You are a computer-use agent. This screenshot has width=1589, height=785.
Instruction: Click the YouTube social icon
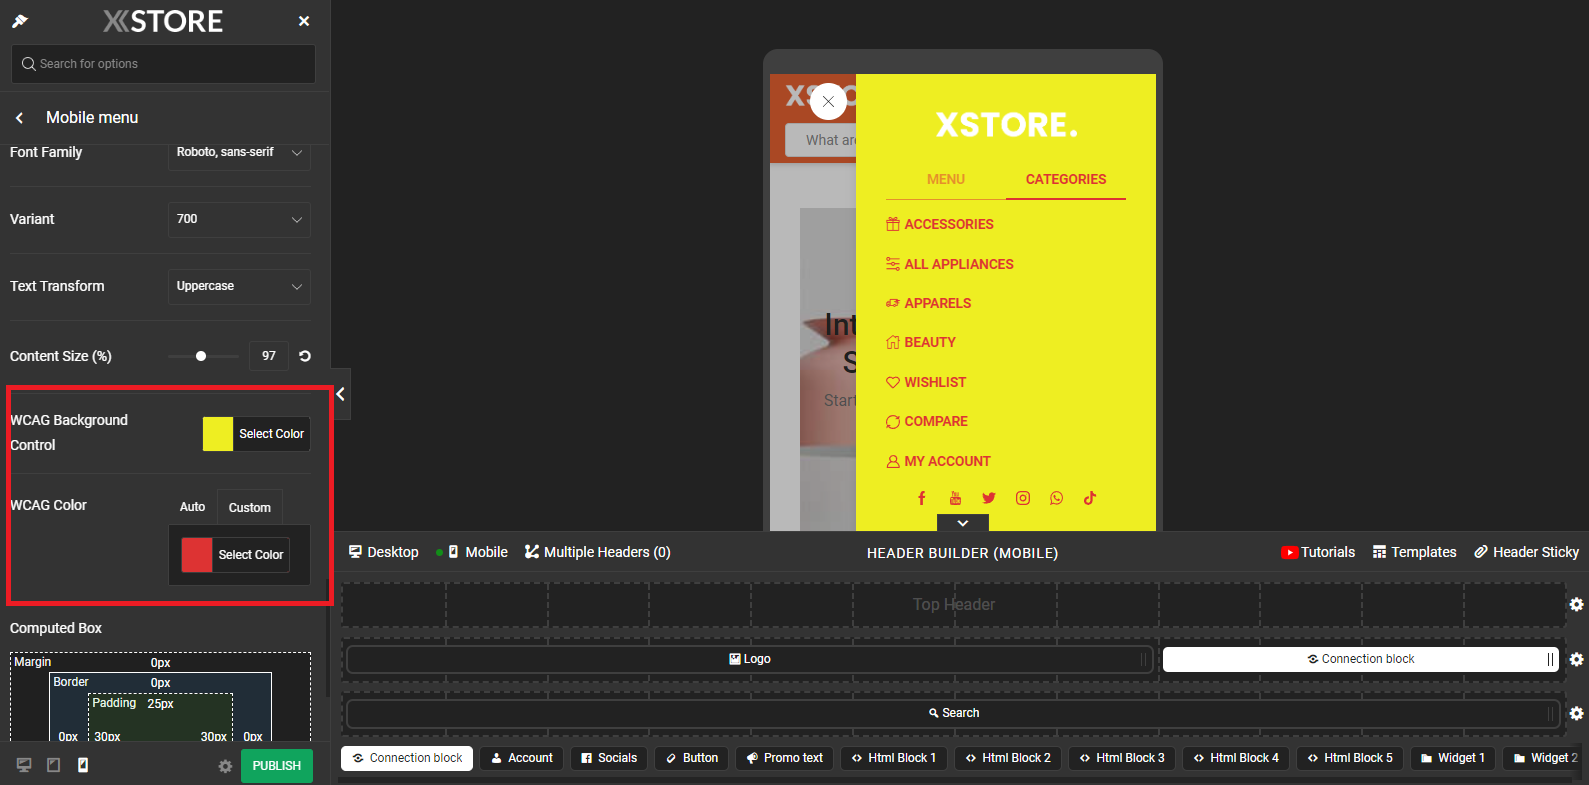955,498
